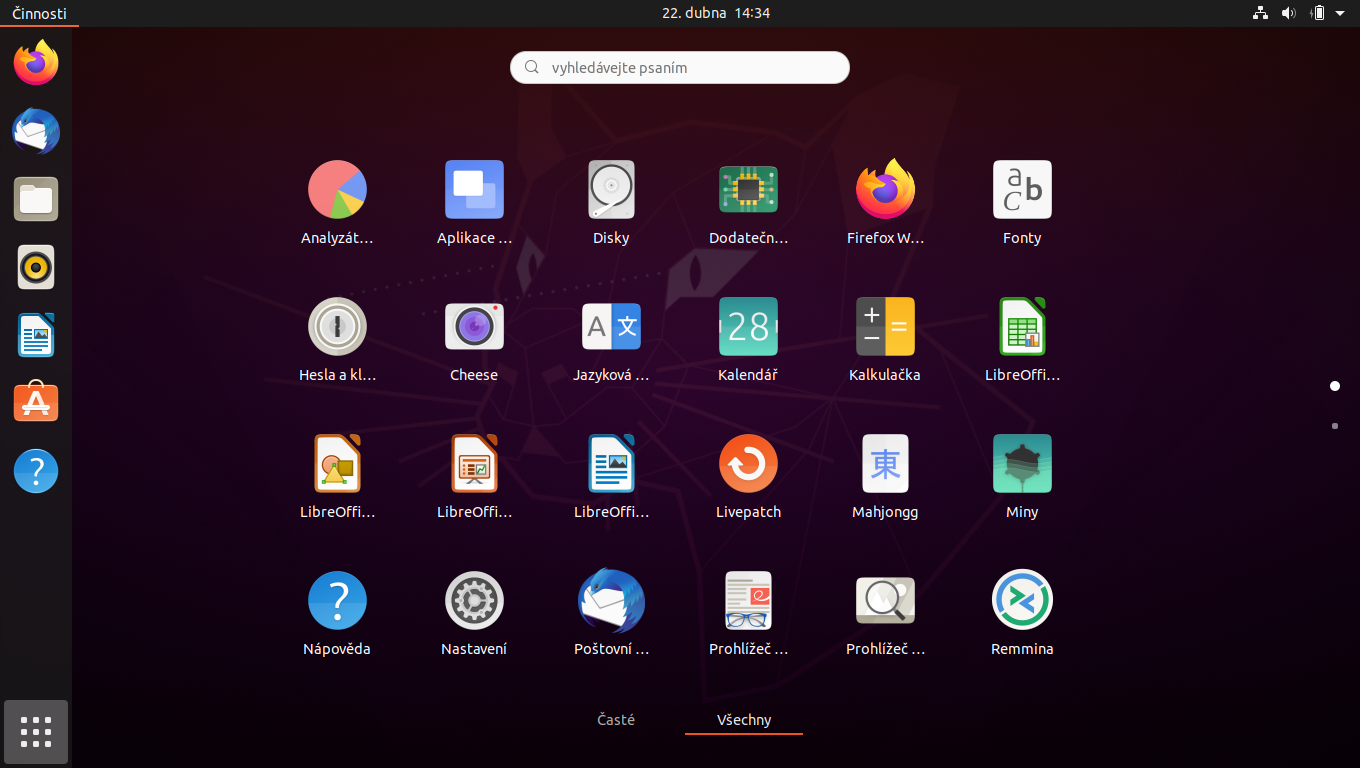Open the Help question mark in the dock
This screenshot has width=1360, height=768.
(x=36, y=470)
